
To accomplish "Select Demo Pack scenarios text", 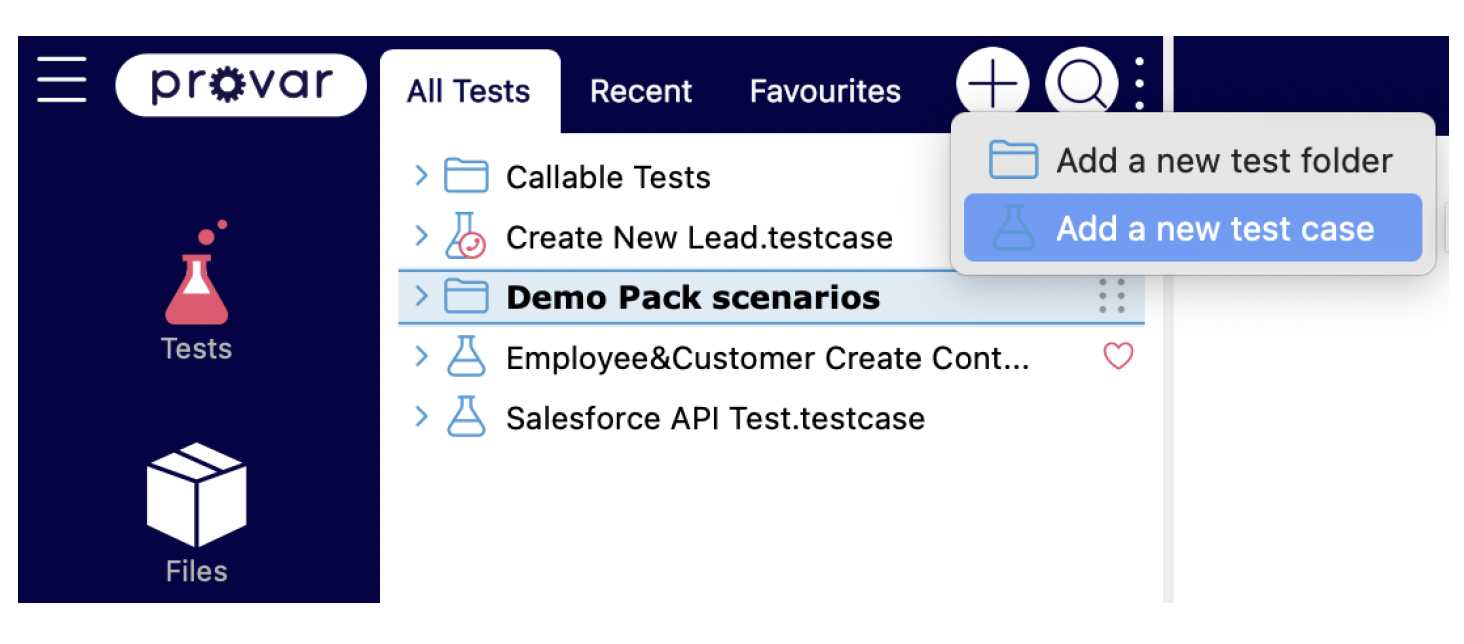I will coord(693,297).
